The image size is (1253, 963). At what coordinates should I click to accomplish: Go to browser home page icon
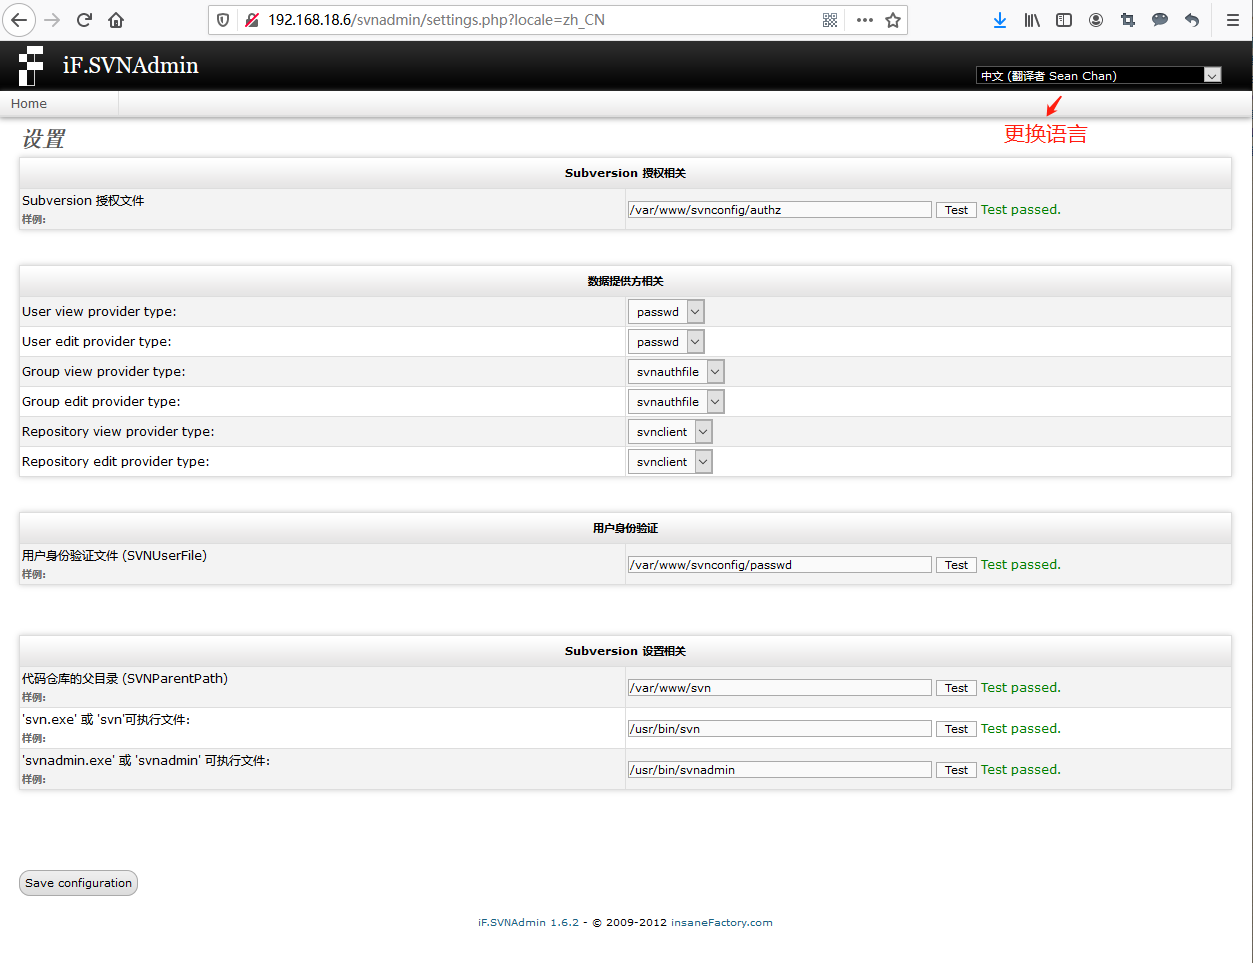116,20
